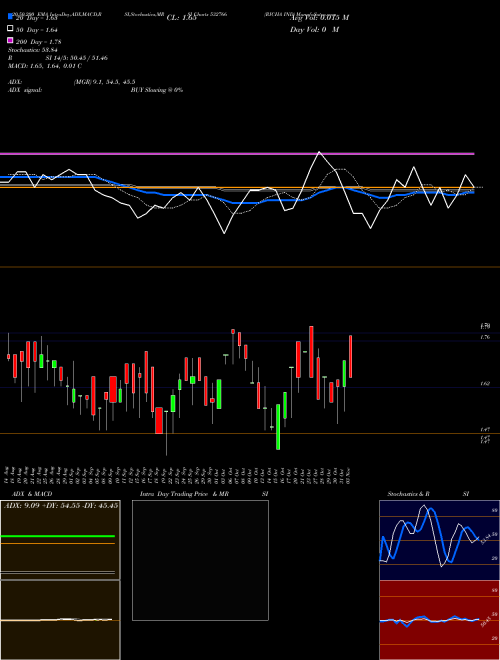Click the last red candlestick on the right

coord(351,356)
